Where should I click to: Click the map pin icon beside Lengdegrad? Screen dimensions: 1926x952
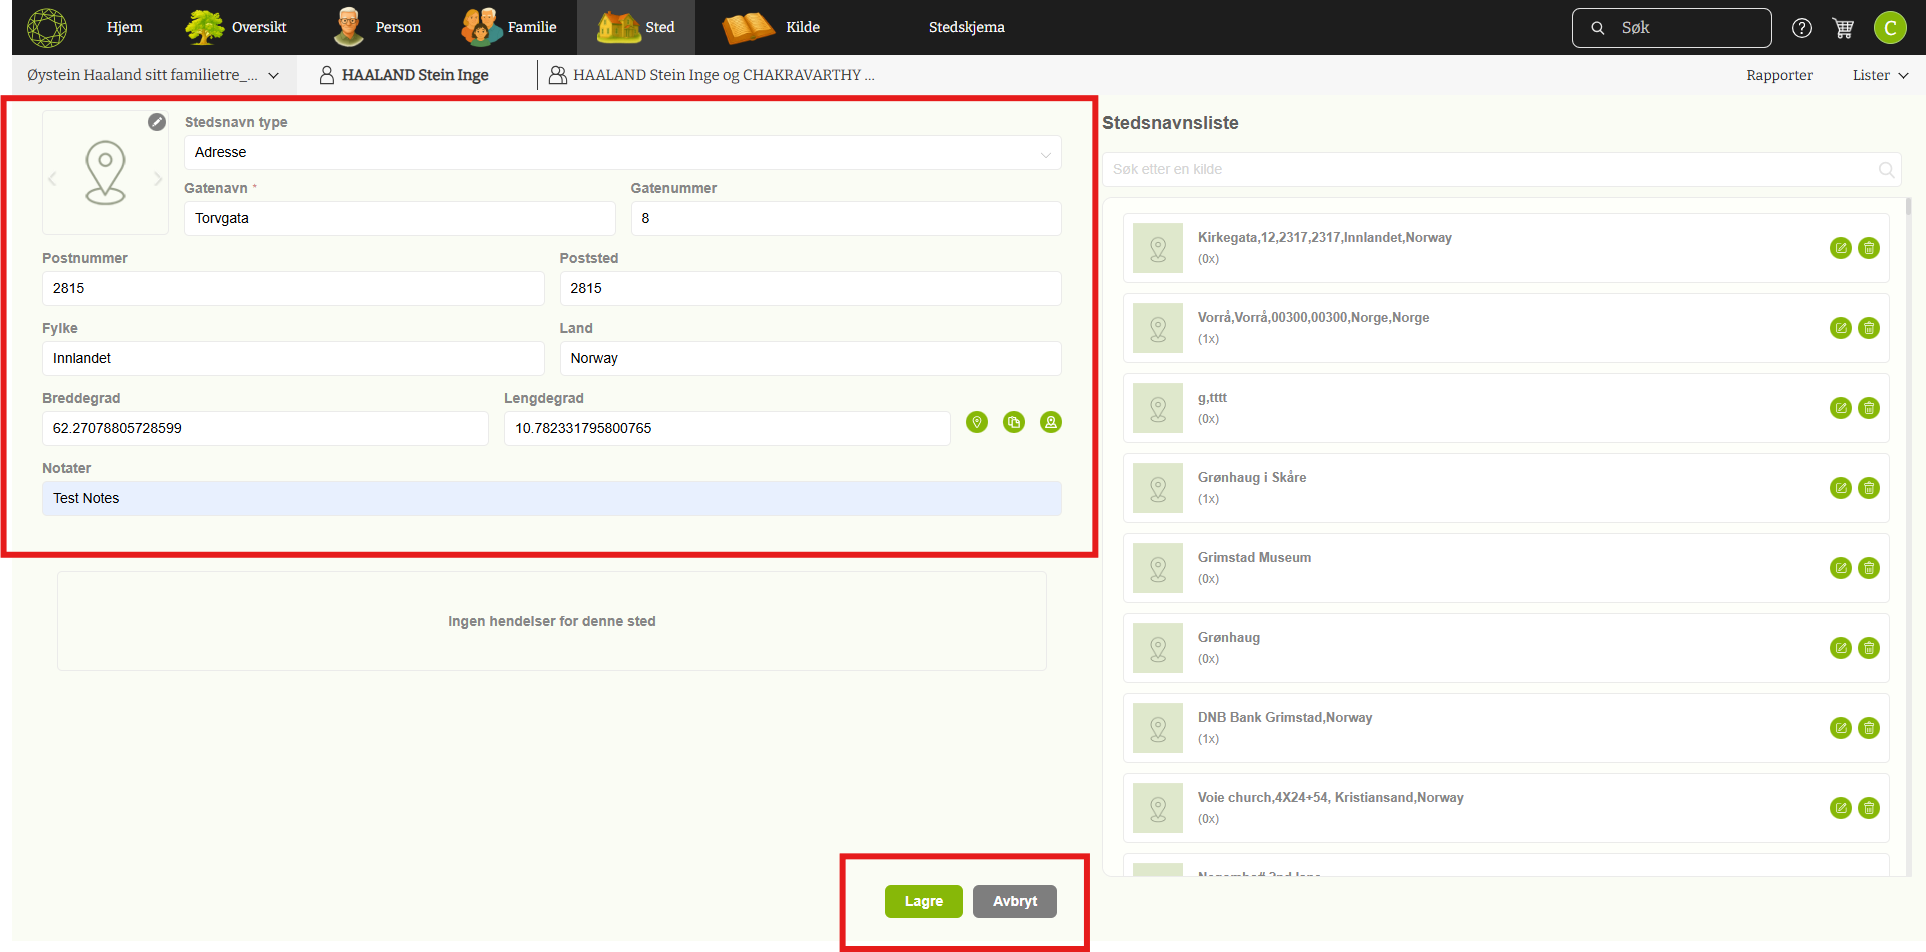[977, 422]
